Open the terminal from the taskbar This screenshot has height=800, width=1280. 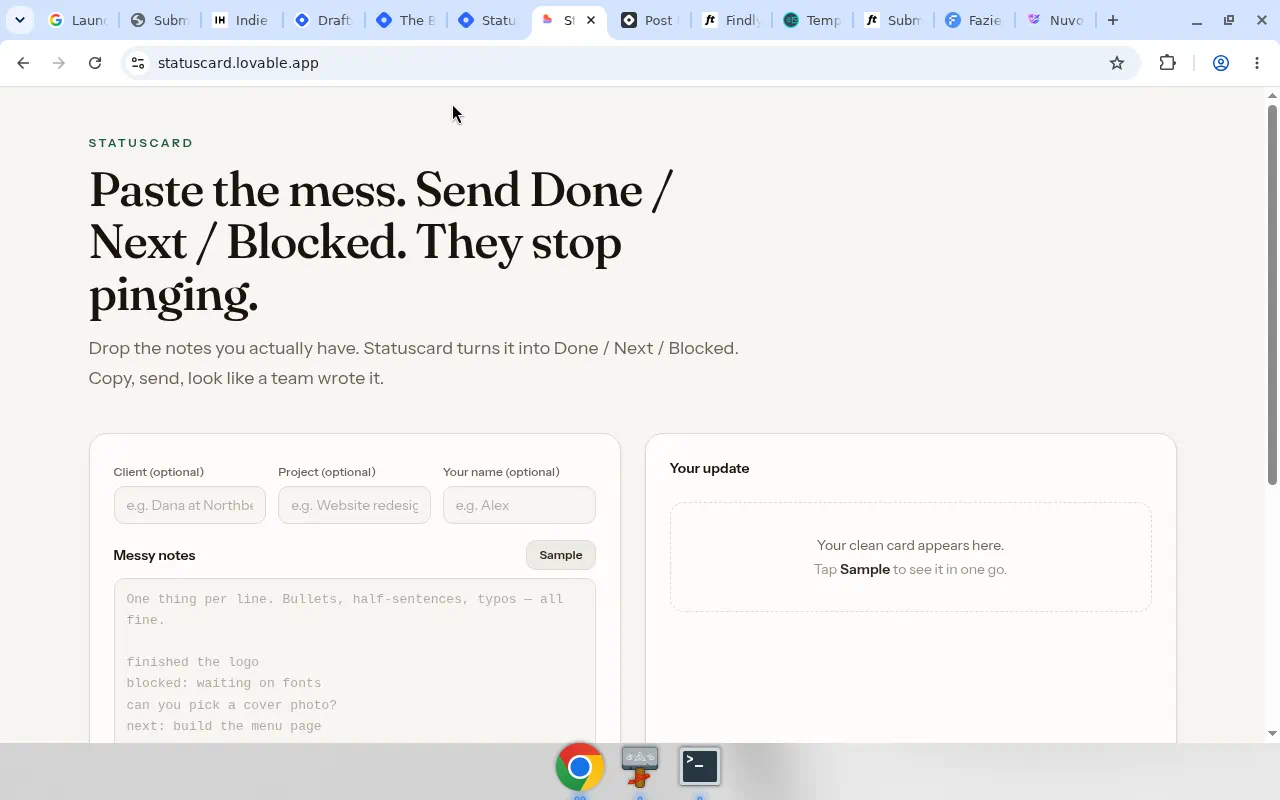coord(700,767)
